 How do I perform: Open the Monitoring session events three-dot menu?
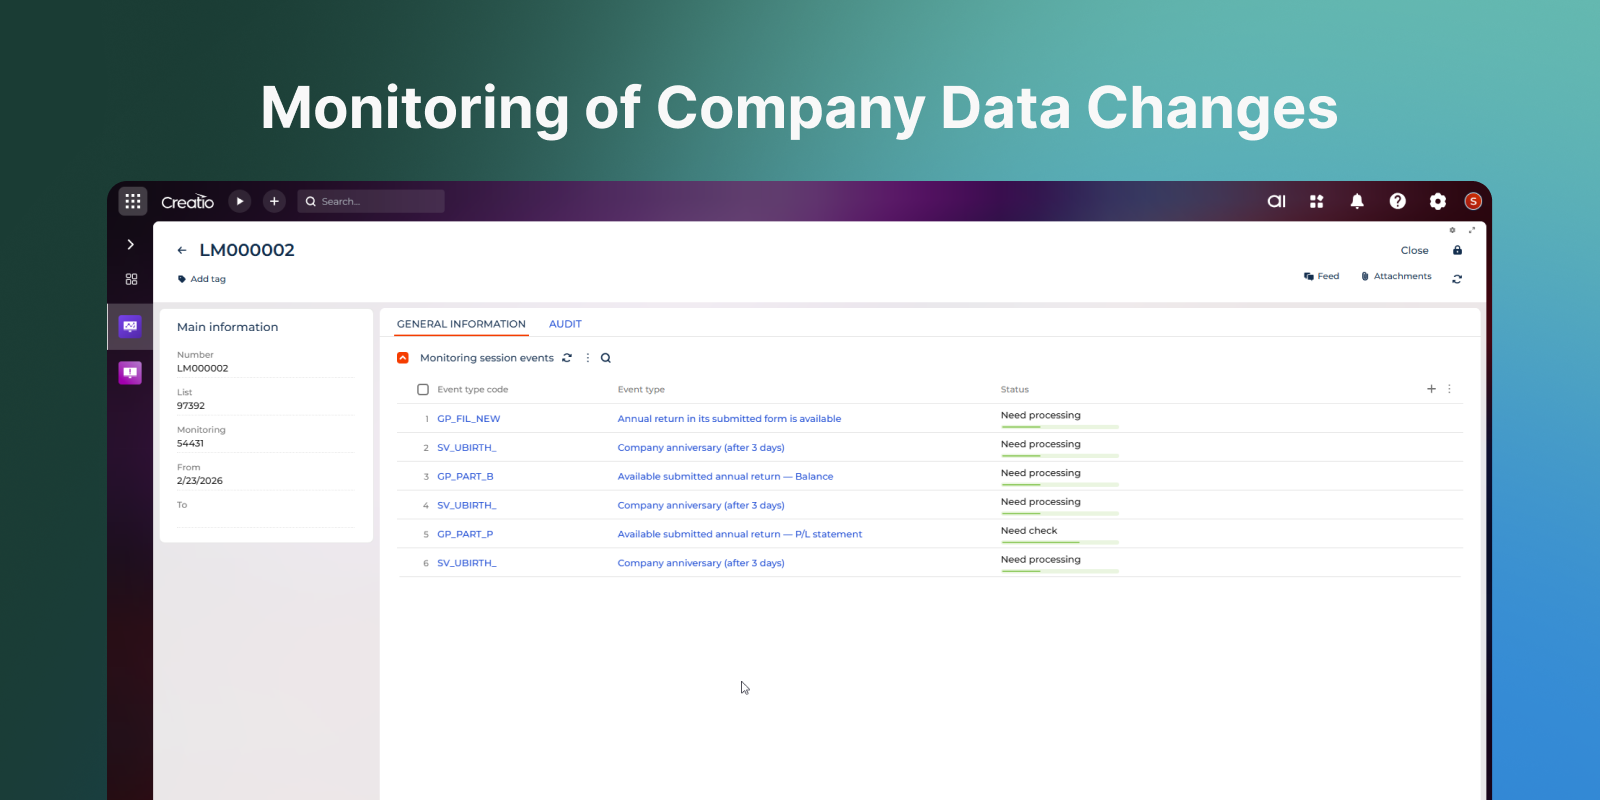coord(587,358)
